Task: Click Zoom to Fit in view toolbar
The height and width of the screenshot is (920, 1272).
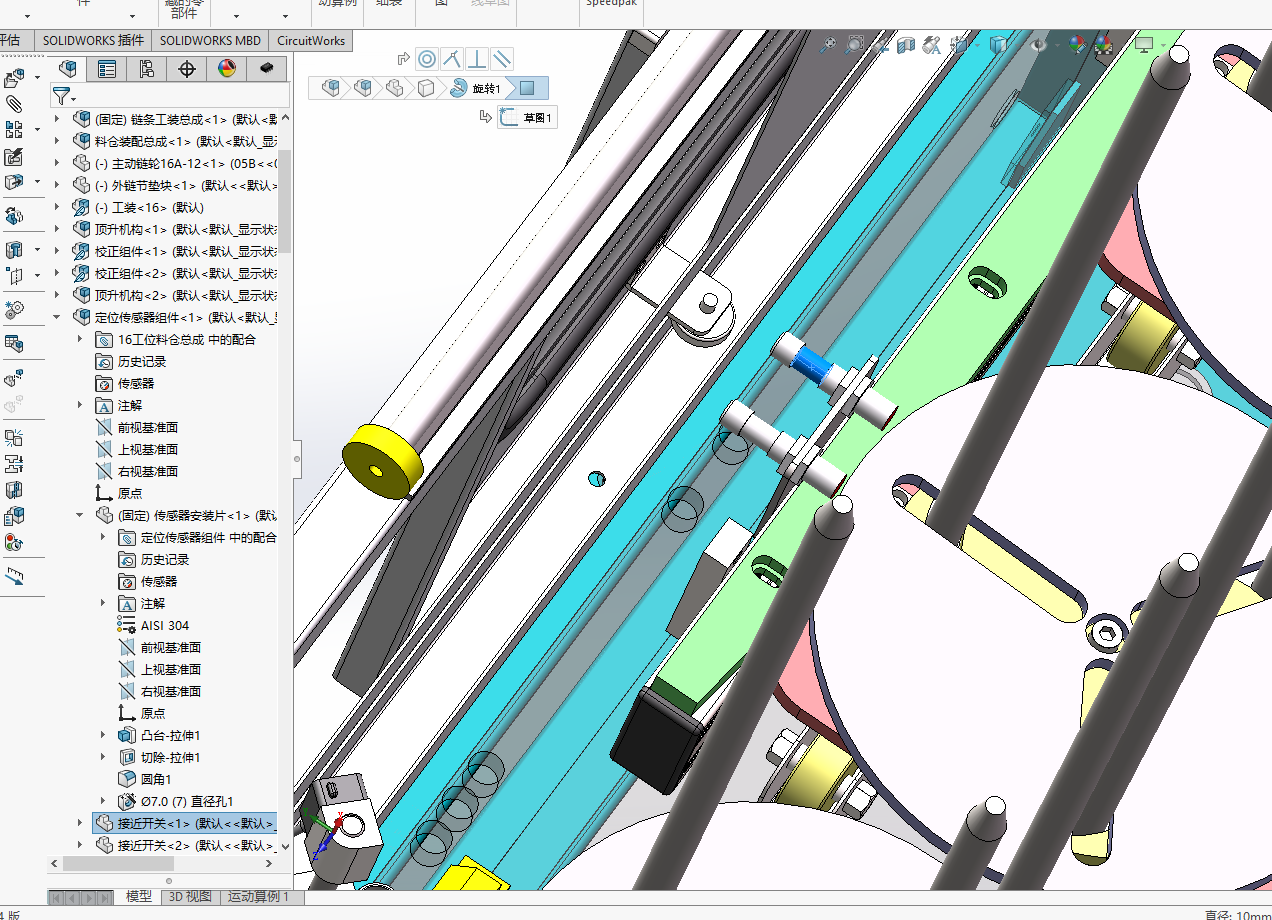Action: click(x=827, y=45)
